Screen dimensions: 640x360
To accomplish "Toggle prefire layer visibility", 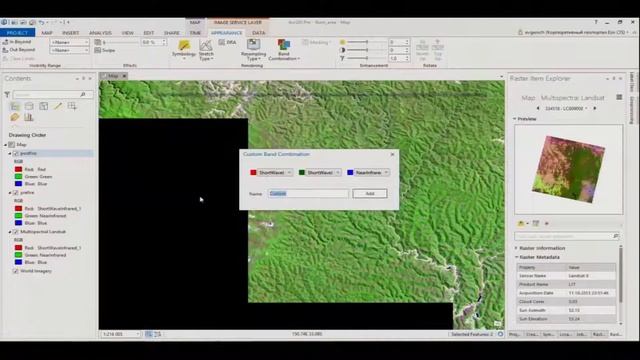I will (x=16, y=193).
